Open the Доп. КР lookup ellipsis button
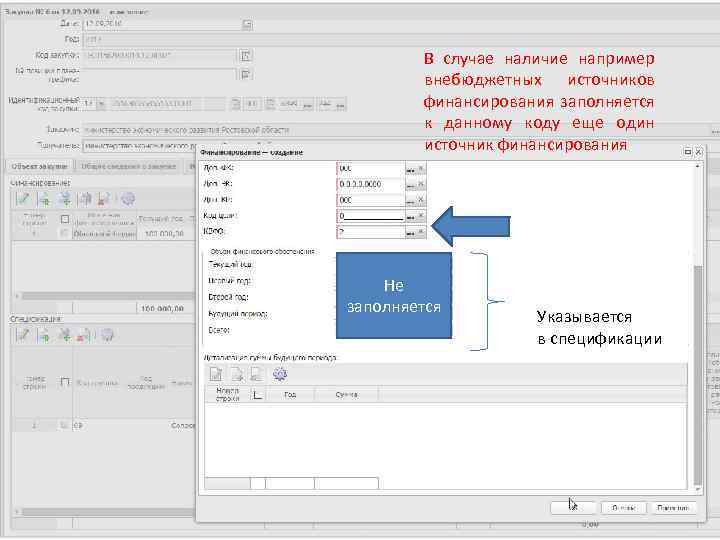The image size is (720, 540). coord(411,200)
